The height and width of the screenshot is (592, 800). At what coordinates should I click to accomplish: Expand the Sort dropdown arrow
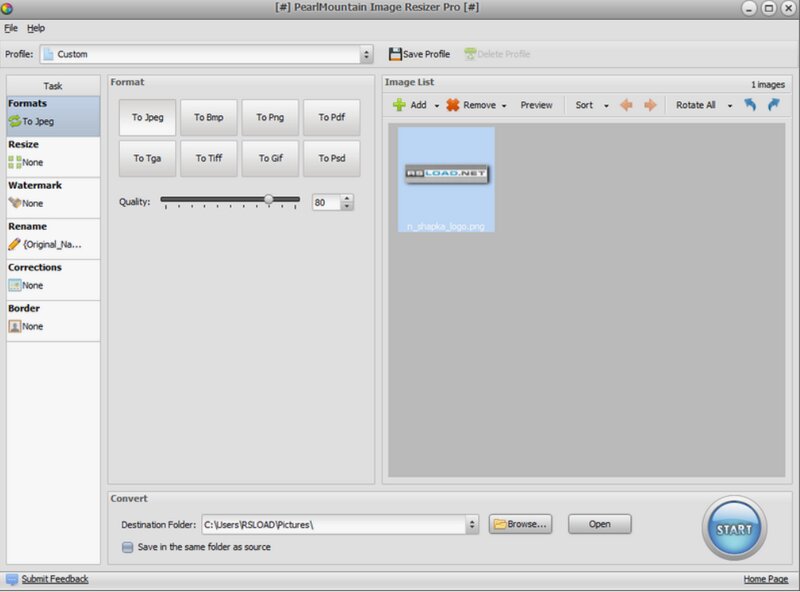coord(606,106)
